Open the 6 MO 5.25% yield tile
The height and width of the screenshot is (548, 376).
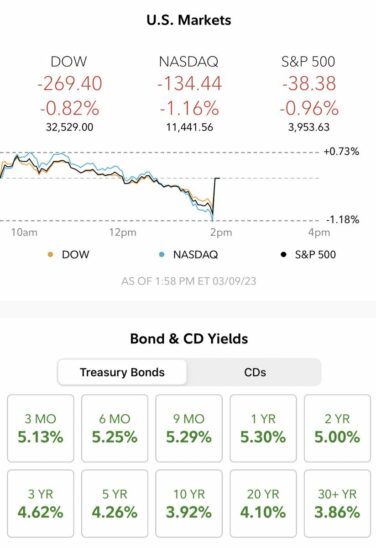tap(115, 428)
